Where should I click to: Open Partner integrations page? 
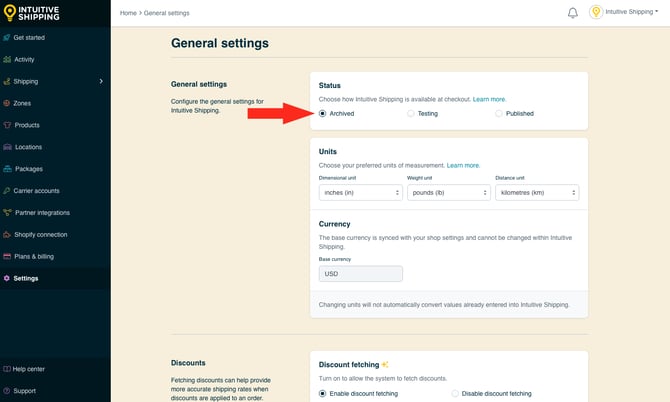[x=42, y=212]
